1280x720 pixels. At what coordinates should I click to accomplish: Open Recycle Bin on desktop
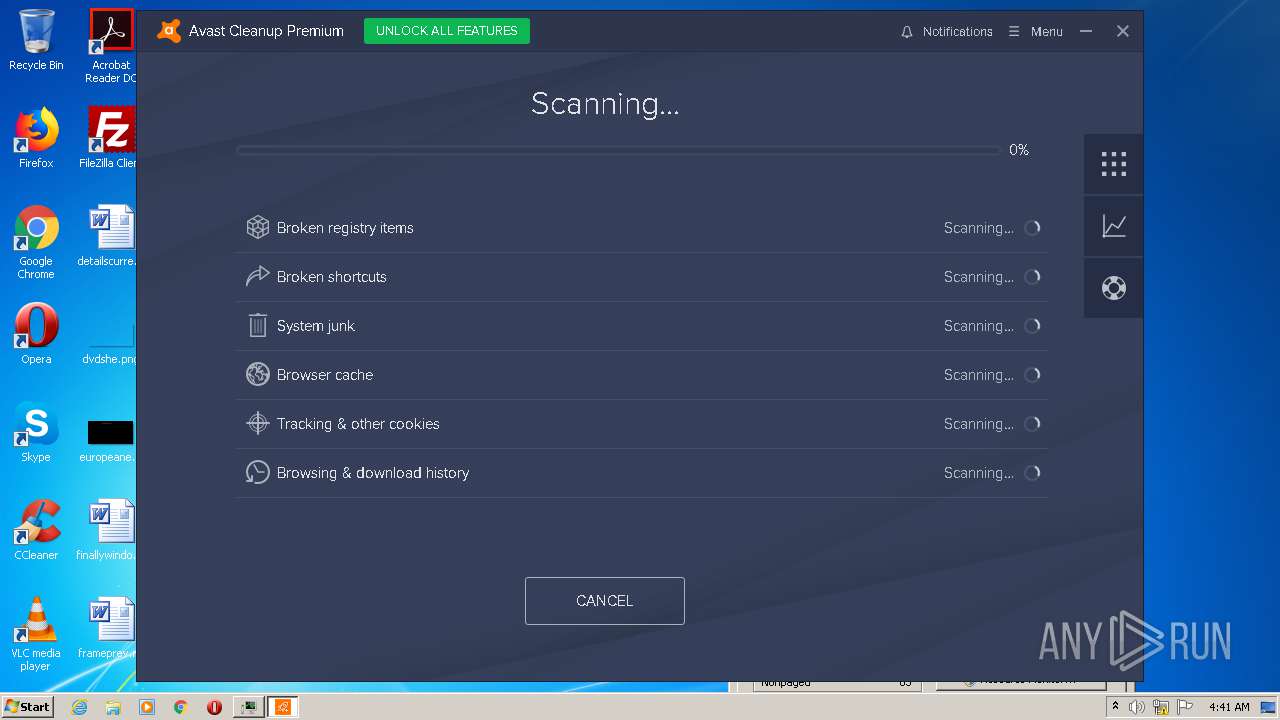point(36,41)
